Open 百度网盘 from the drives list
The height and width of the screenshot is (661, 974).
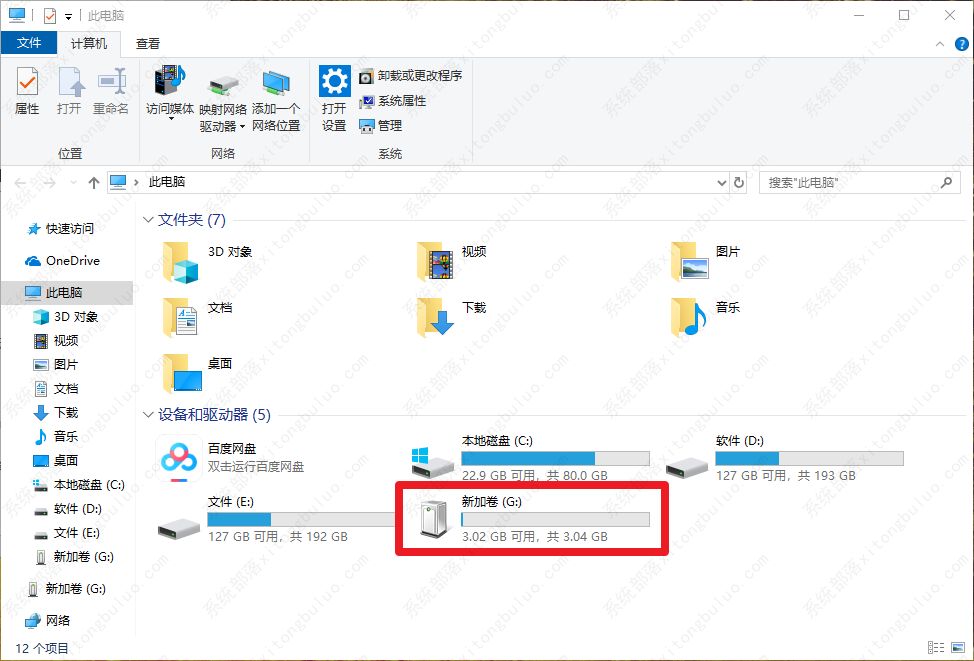pyautogui.click(x=181, y=457)
